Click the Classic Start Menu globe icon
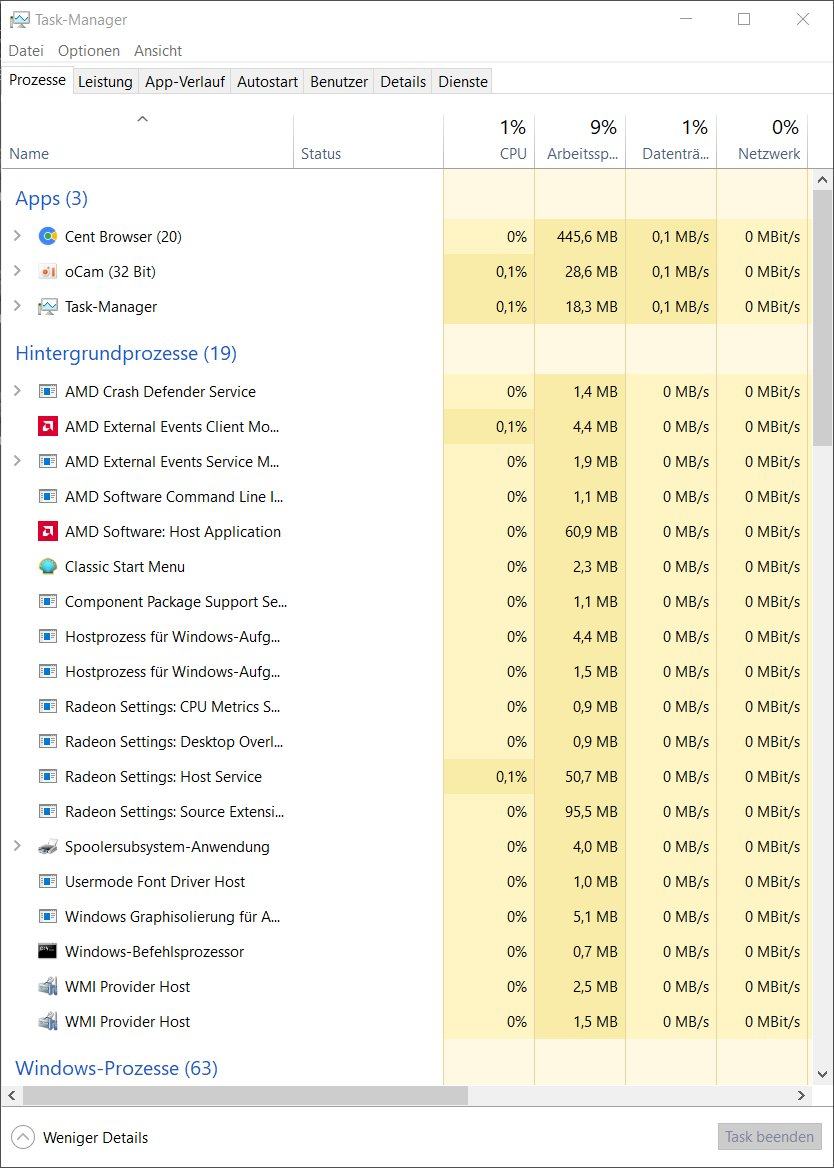The image size is (834, 1168). click(x=47, y=567)
